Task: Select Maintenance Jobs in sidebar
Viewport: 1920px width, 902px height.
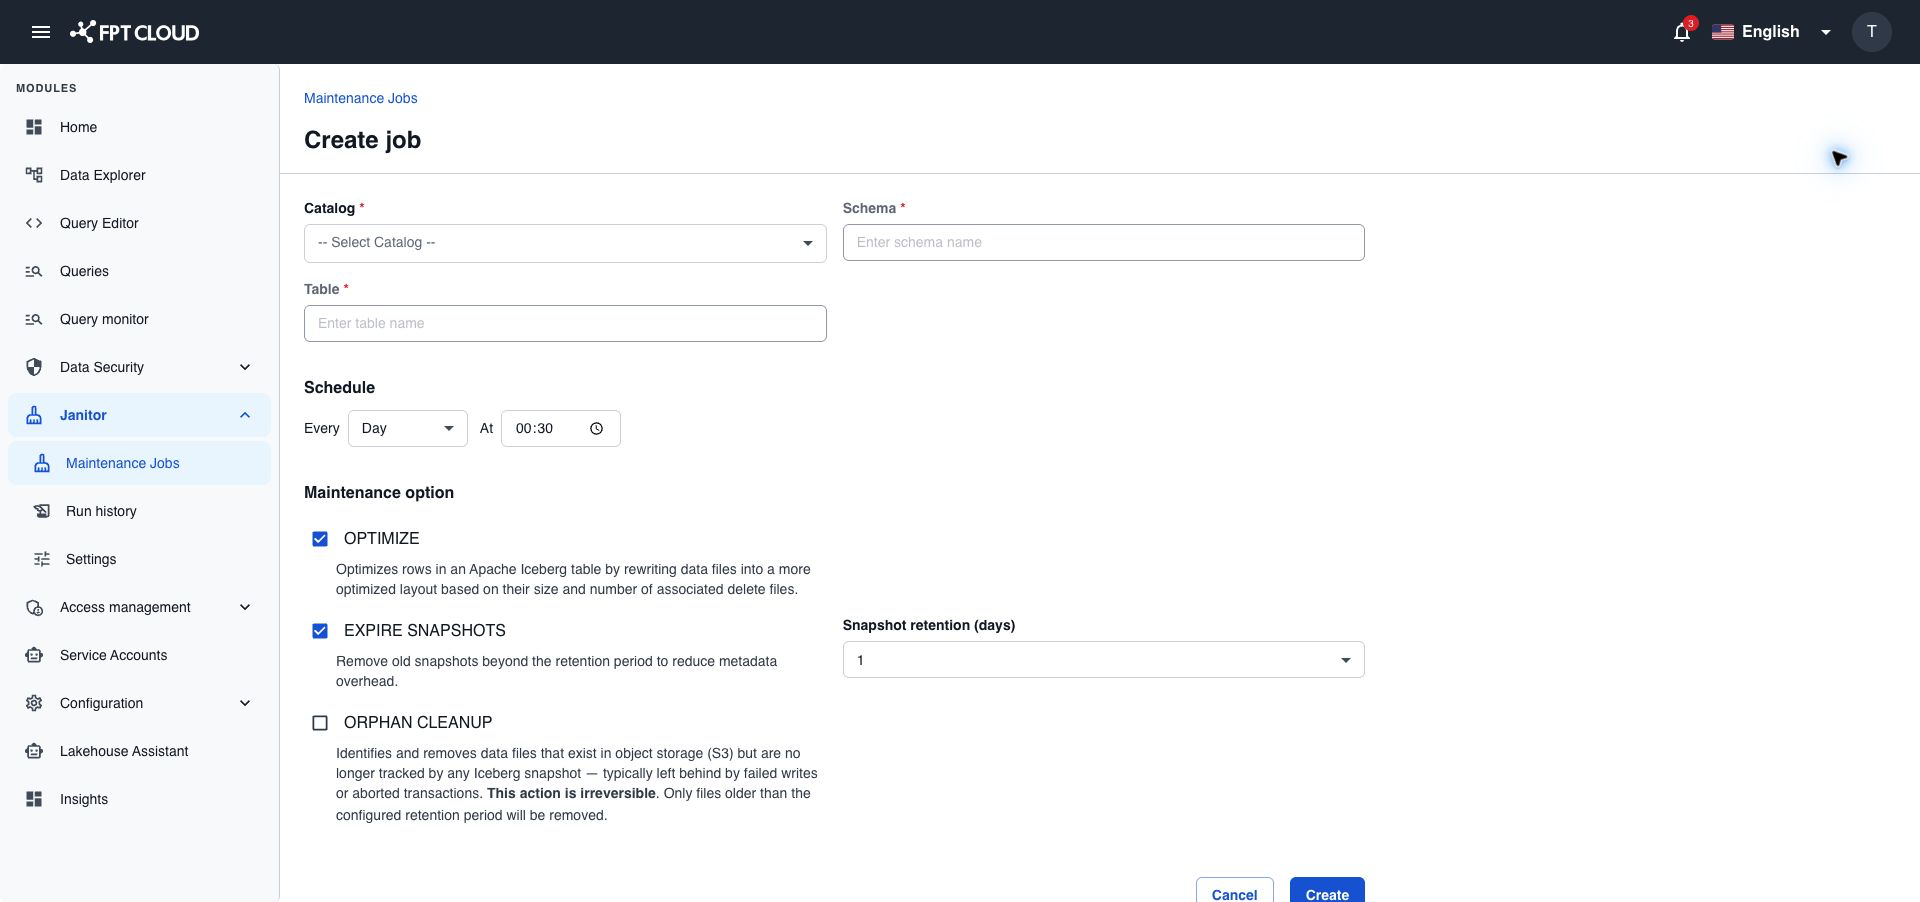Action: [139, 463]
